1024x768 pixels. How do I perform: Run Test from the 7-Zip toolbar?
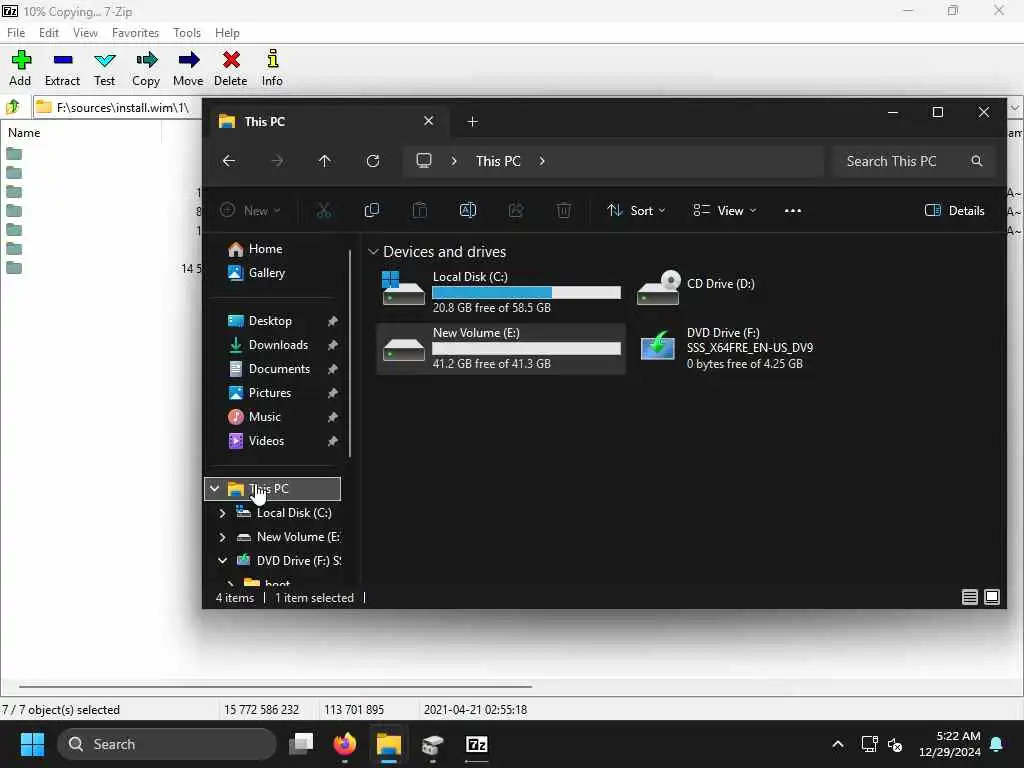pos(104,68)
